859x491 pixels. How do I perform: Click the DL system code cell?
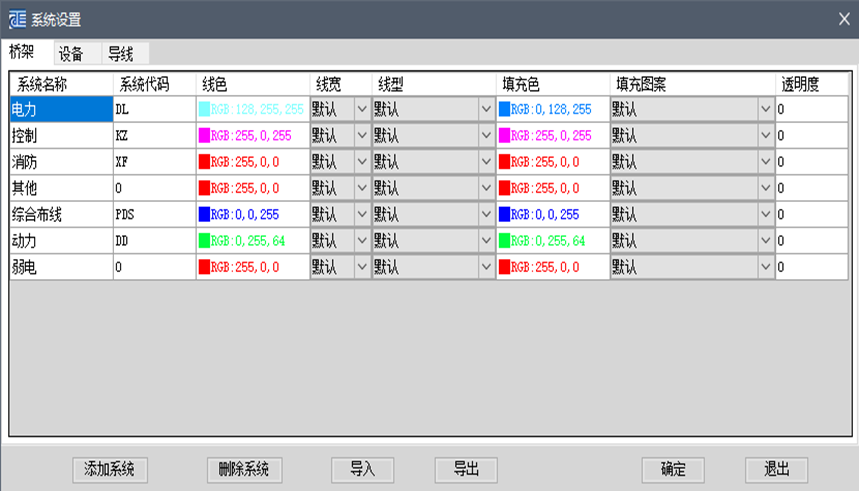point(154,109)
